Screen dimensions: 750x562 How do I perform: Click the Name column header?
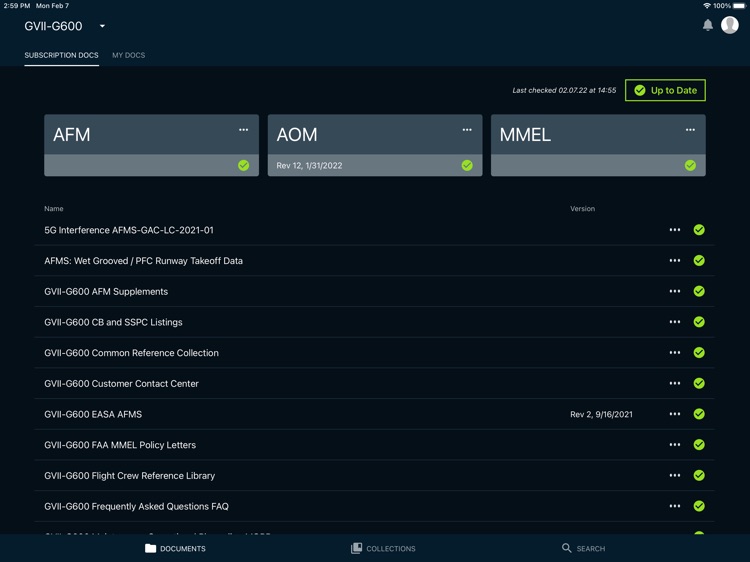coord(54,209)
